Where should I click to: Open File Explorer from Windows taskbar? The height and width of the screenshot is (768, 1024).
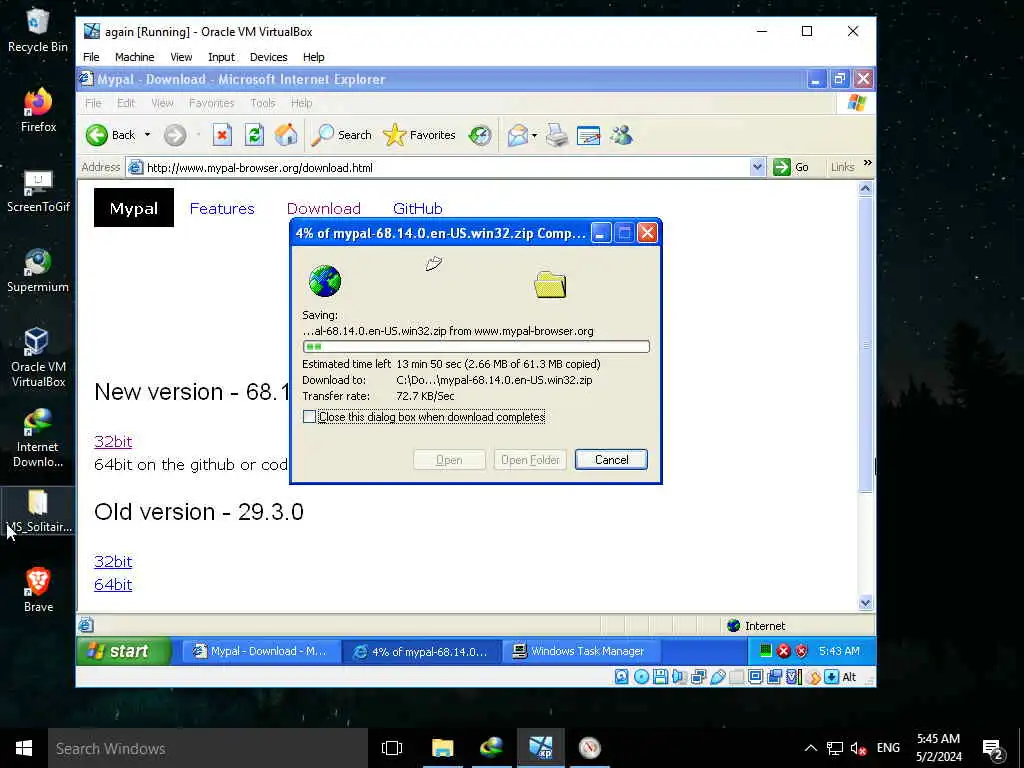[x=442, y=748]
